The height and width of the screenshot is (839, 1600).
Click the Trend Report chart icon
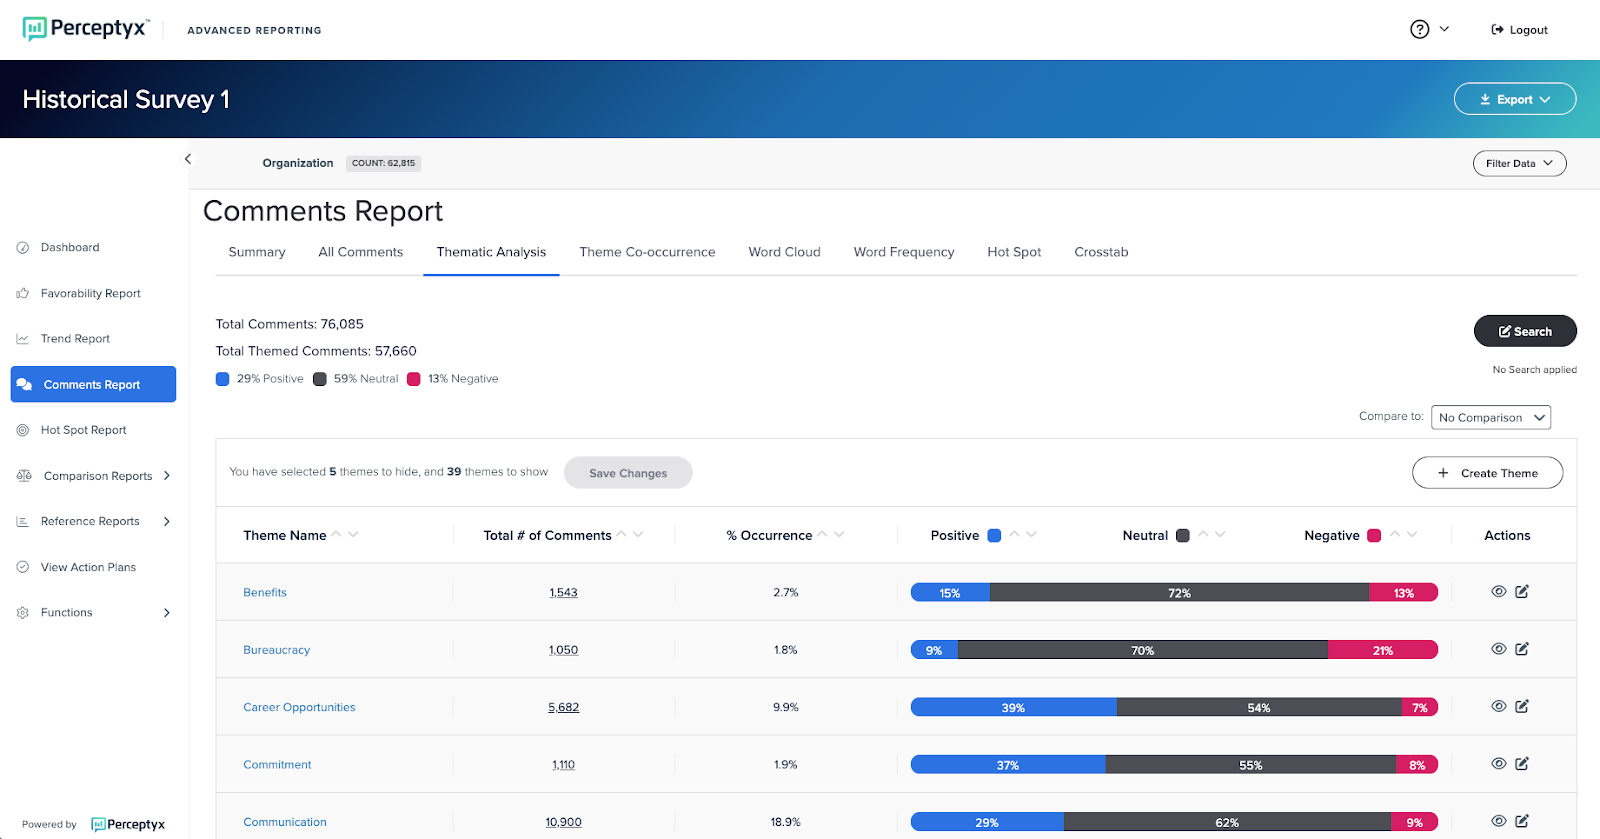pyautogui.click(x=22, y=339)
